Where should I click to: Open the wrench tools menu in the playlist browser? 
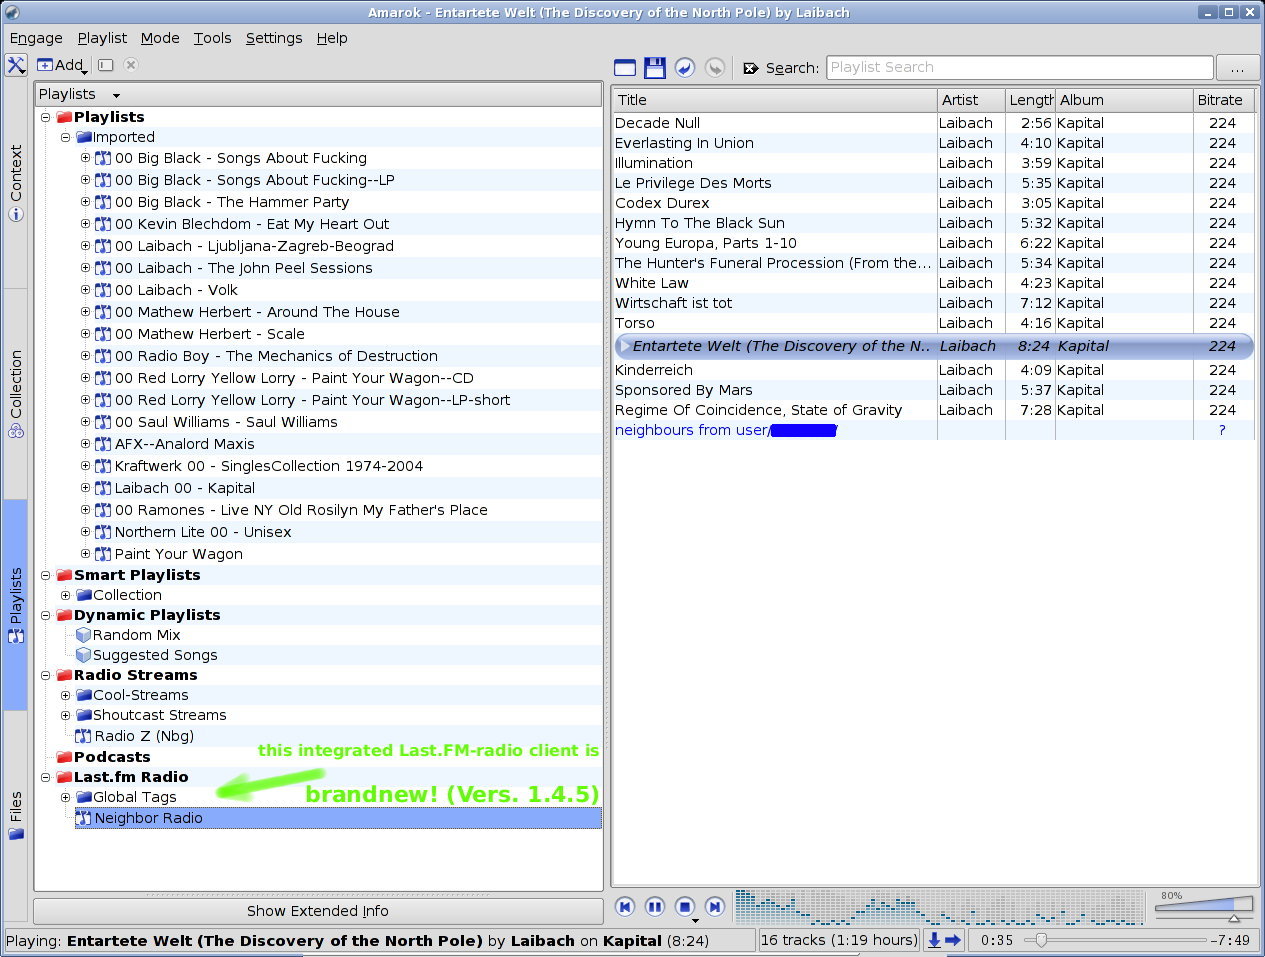click(x=16, y=65)
